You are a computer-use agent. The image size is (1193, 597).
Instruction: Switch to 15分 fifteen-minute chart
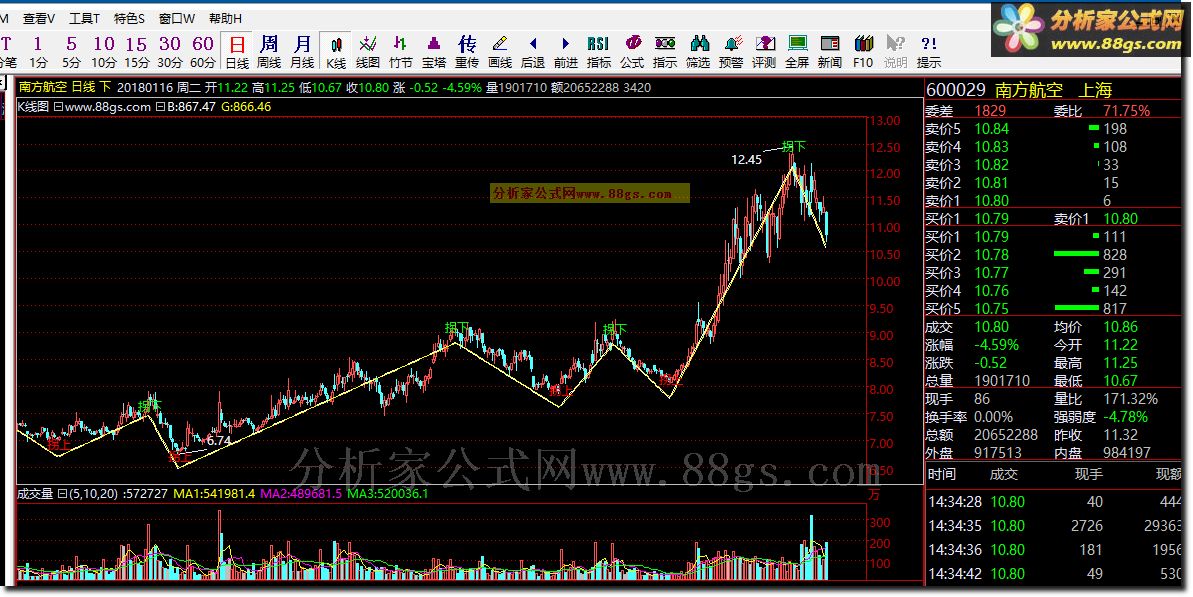pyautogui.click(x=137, y=52)
